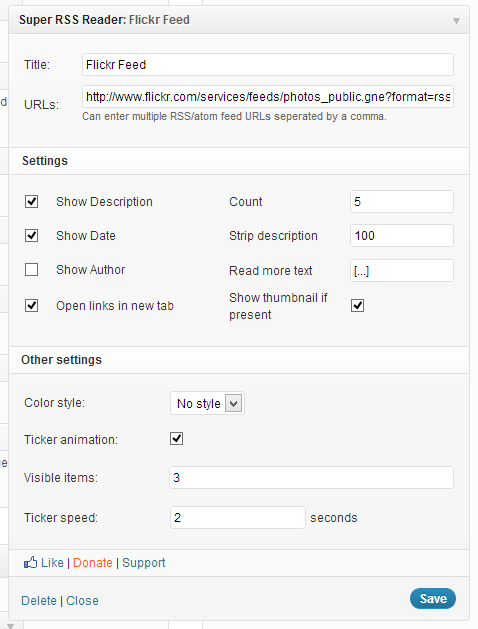Viewport: 478px width, 629px height.
Task: Select the Count number field
Action: [402, 201]
